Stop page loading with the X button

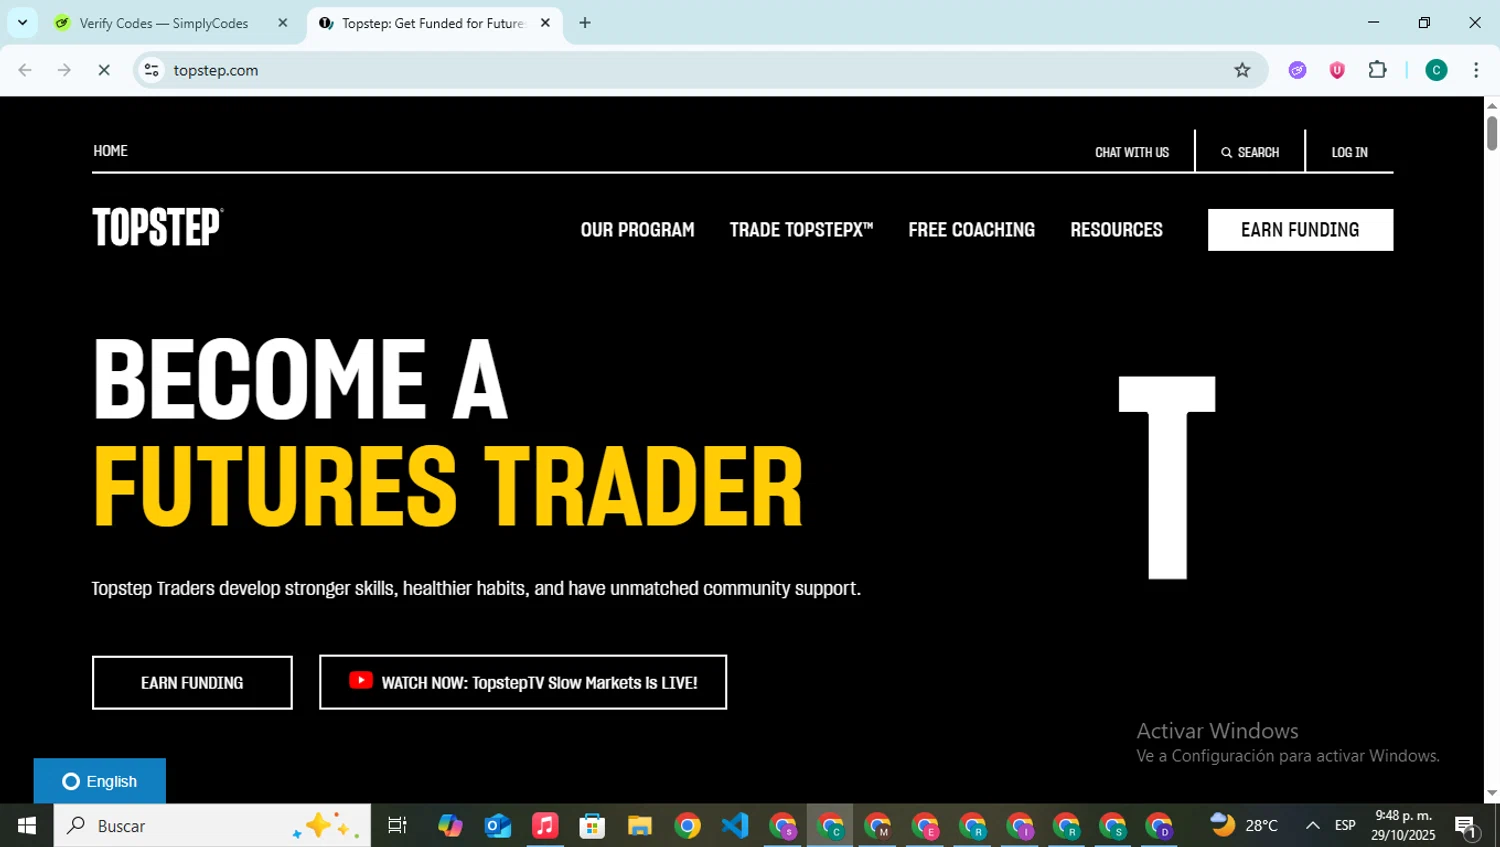click(x=103, y=70)
